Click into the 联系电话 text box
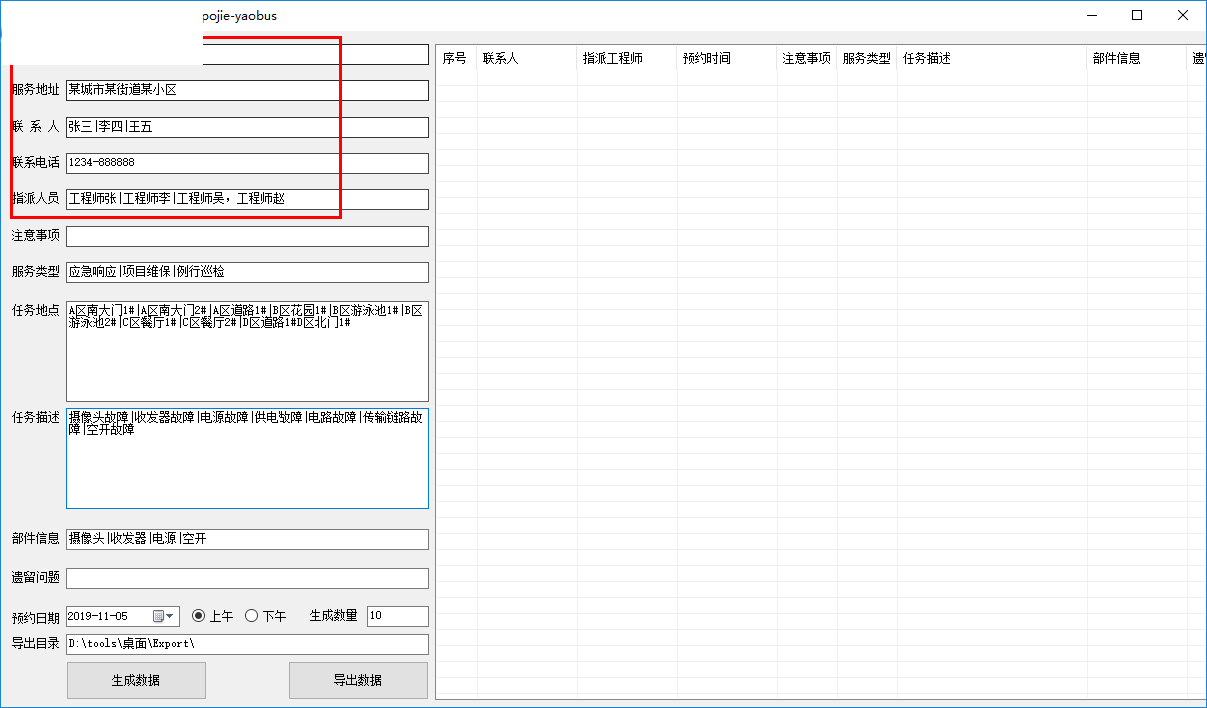Screen dimensions: 1207x708 pyautogui.click(x=247, y=163)
